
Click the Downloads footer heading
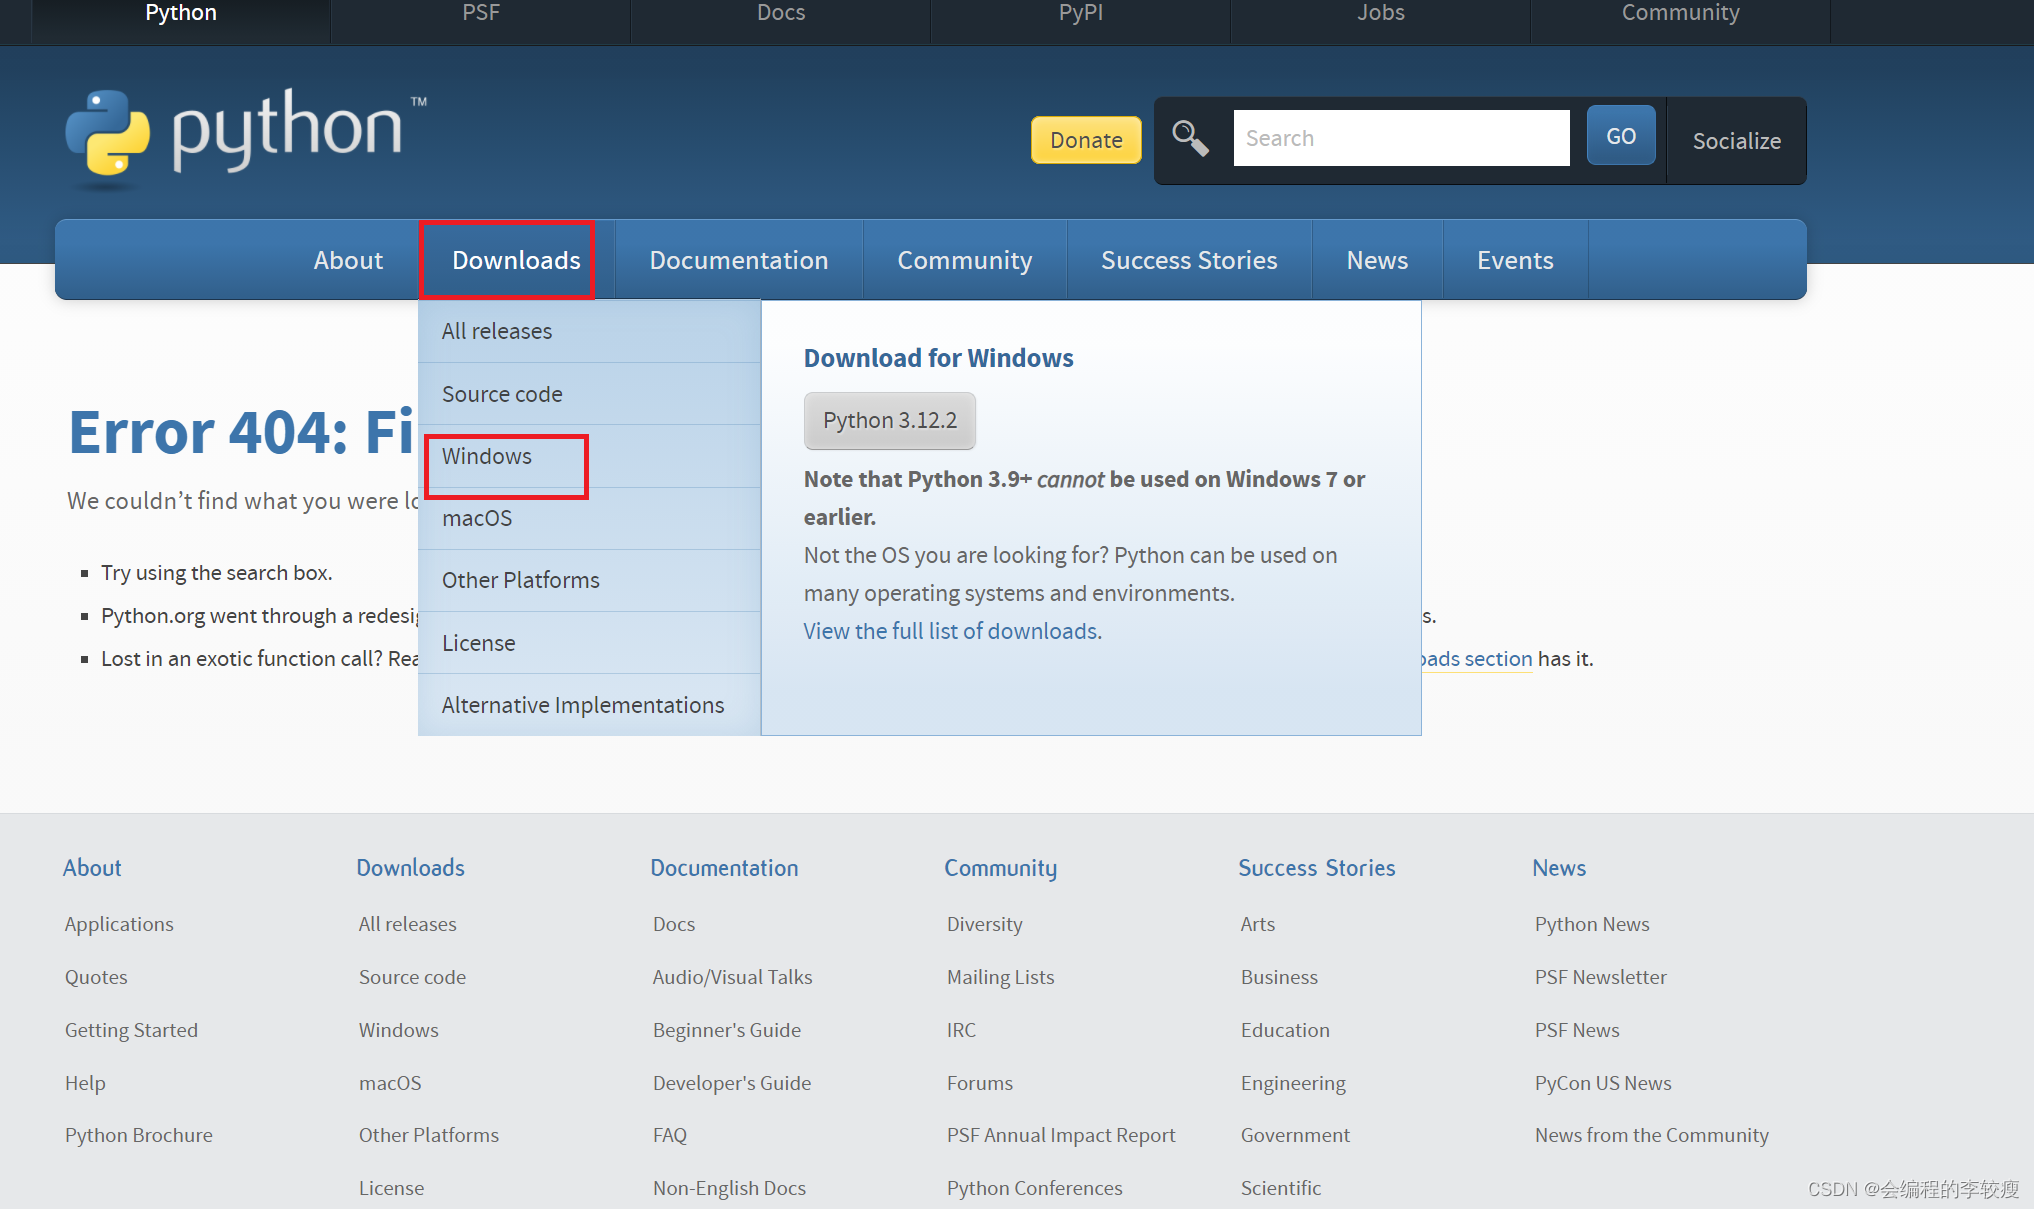point(411,868)
